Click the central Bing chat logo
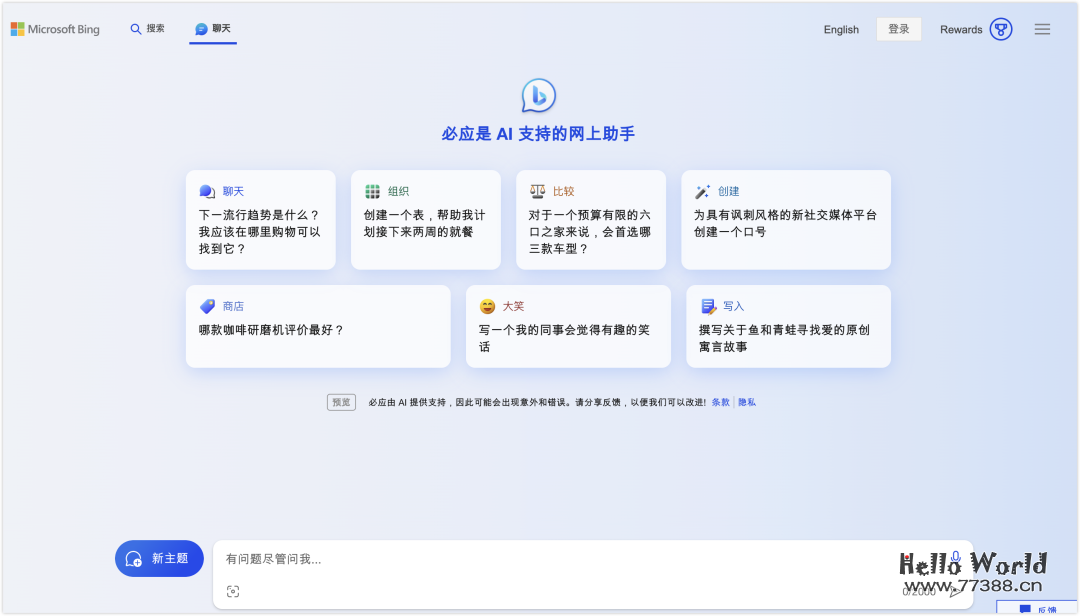 [x=539, y=94]
